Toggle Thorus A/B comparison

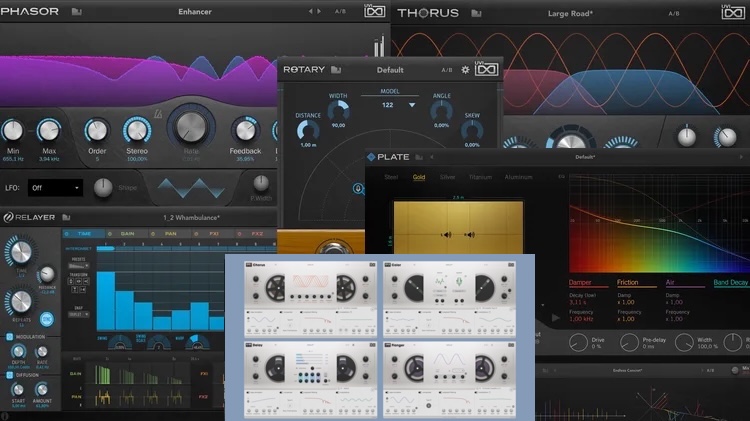tap(674, 13)
